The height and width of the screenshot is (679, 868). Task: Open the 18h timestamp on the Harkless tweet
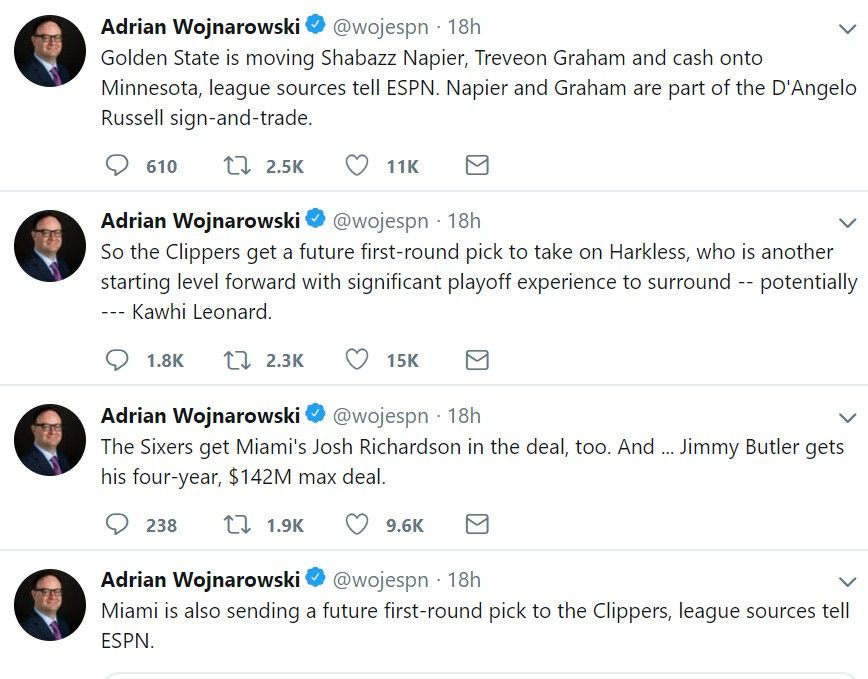464,221
